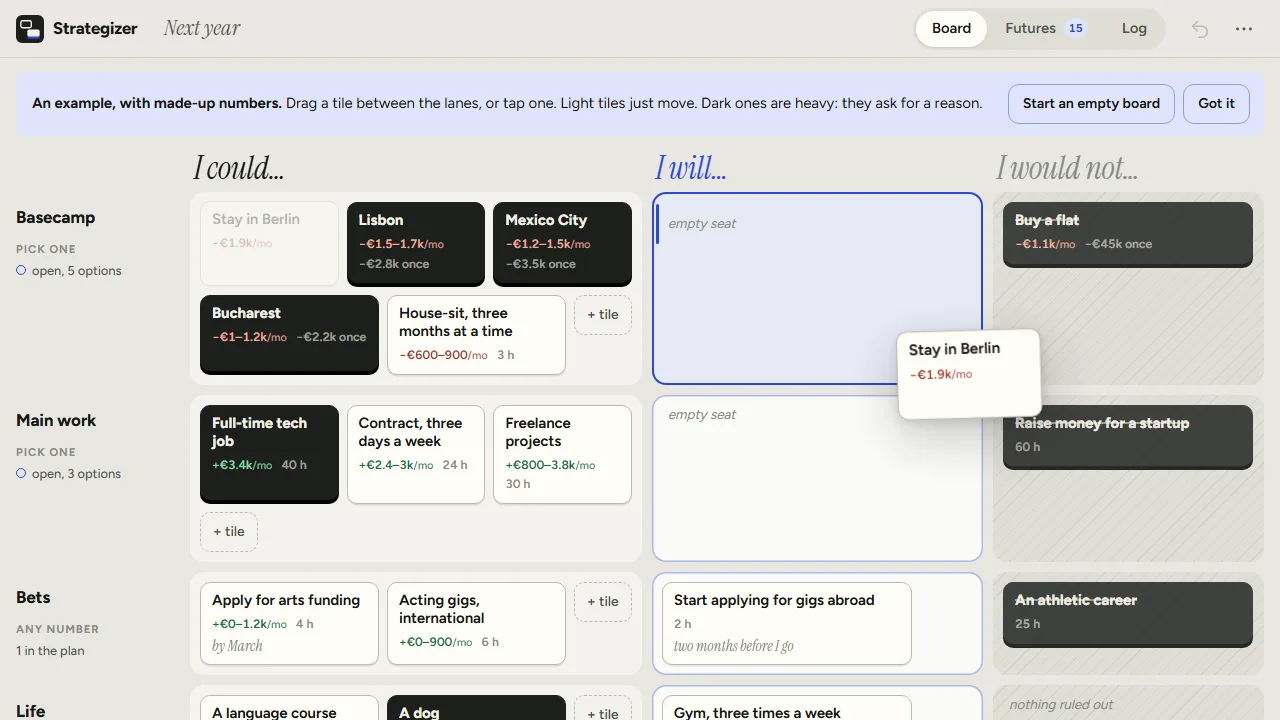Add a tile in Basecamp lane

point(603,315)
